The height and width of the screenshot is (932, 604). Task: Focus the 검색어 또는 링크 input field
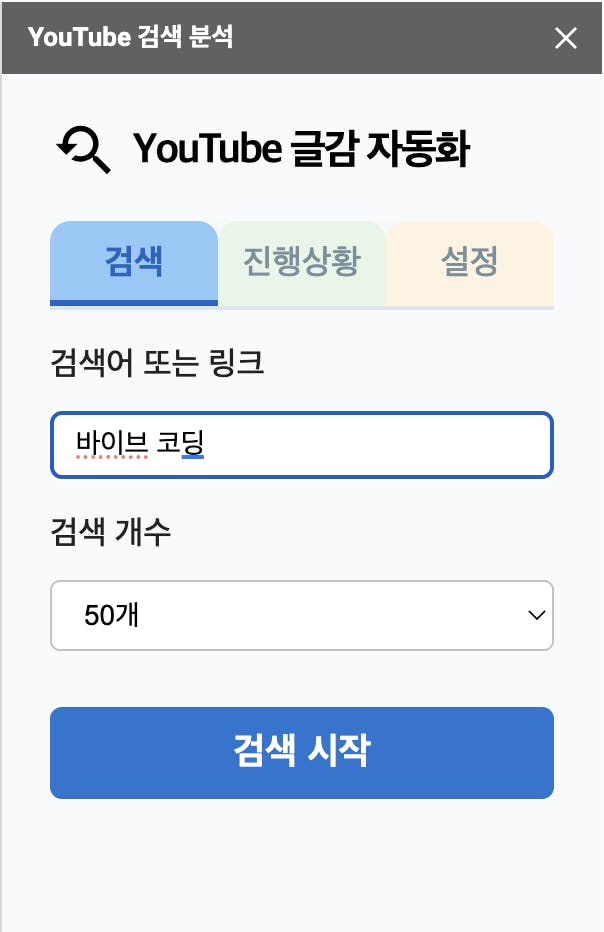pyautogui.click(x=302, y=445)
